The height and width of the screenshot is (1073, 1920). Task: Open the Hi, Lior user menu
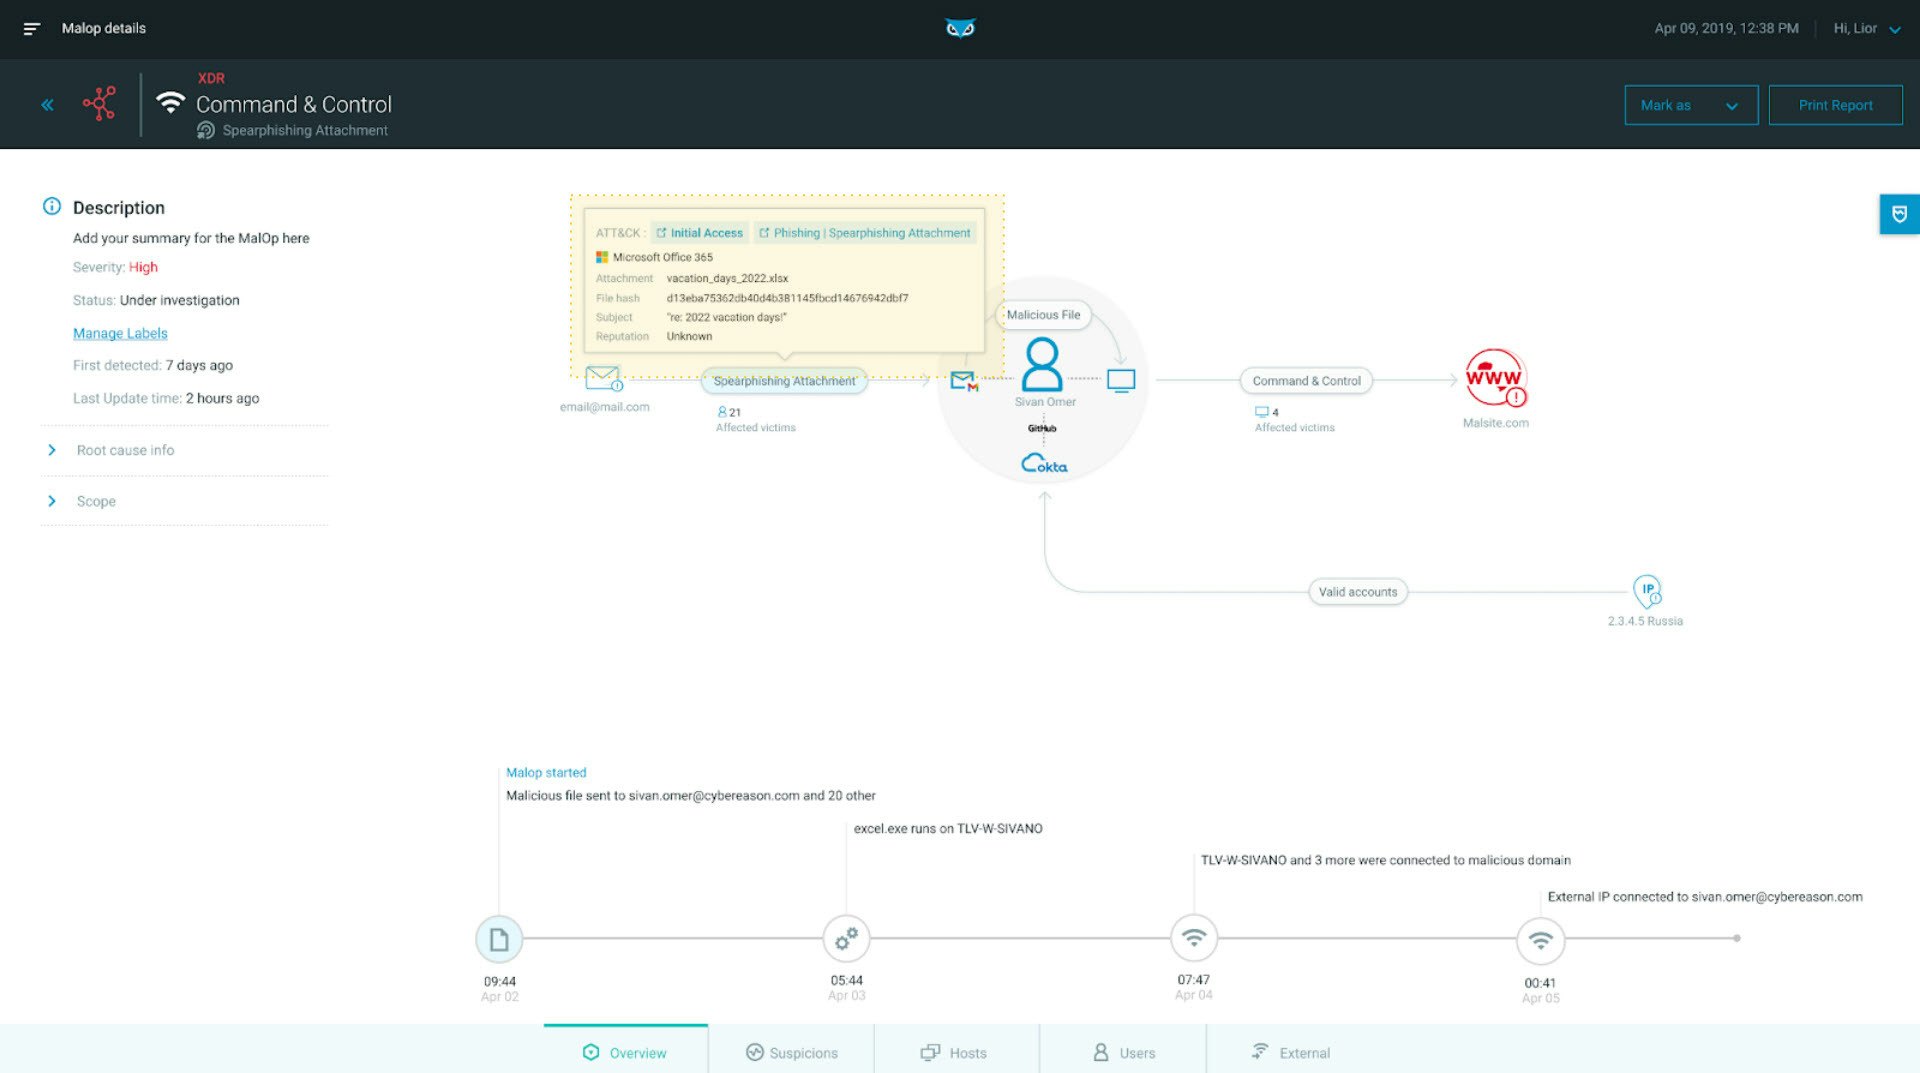point(1866,29)
